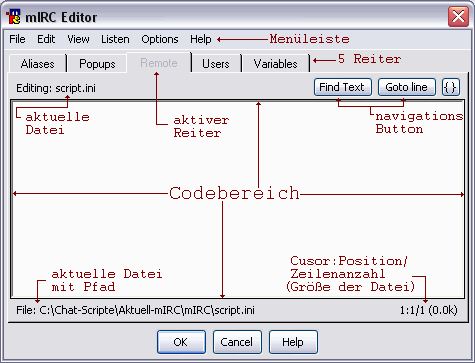Switch to the Variables tab
The image size is (475, 363).
pyautogui.click(x=275, y=63)
